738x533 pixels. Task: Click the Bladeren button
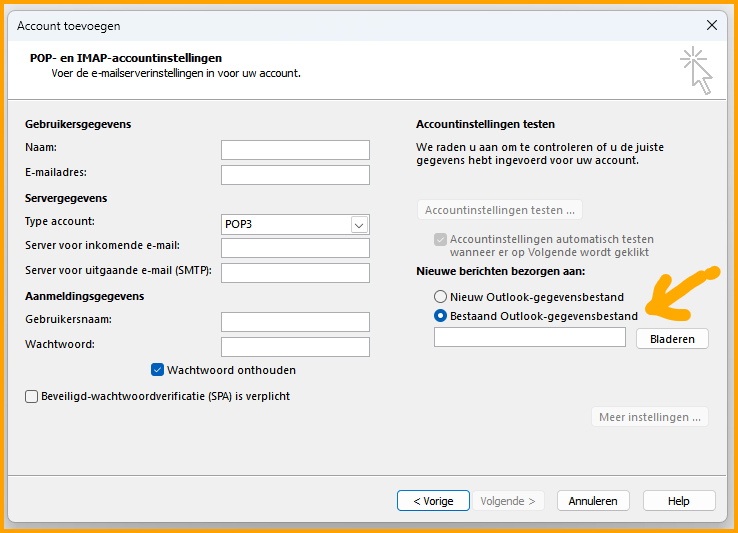[672, 339]
